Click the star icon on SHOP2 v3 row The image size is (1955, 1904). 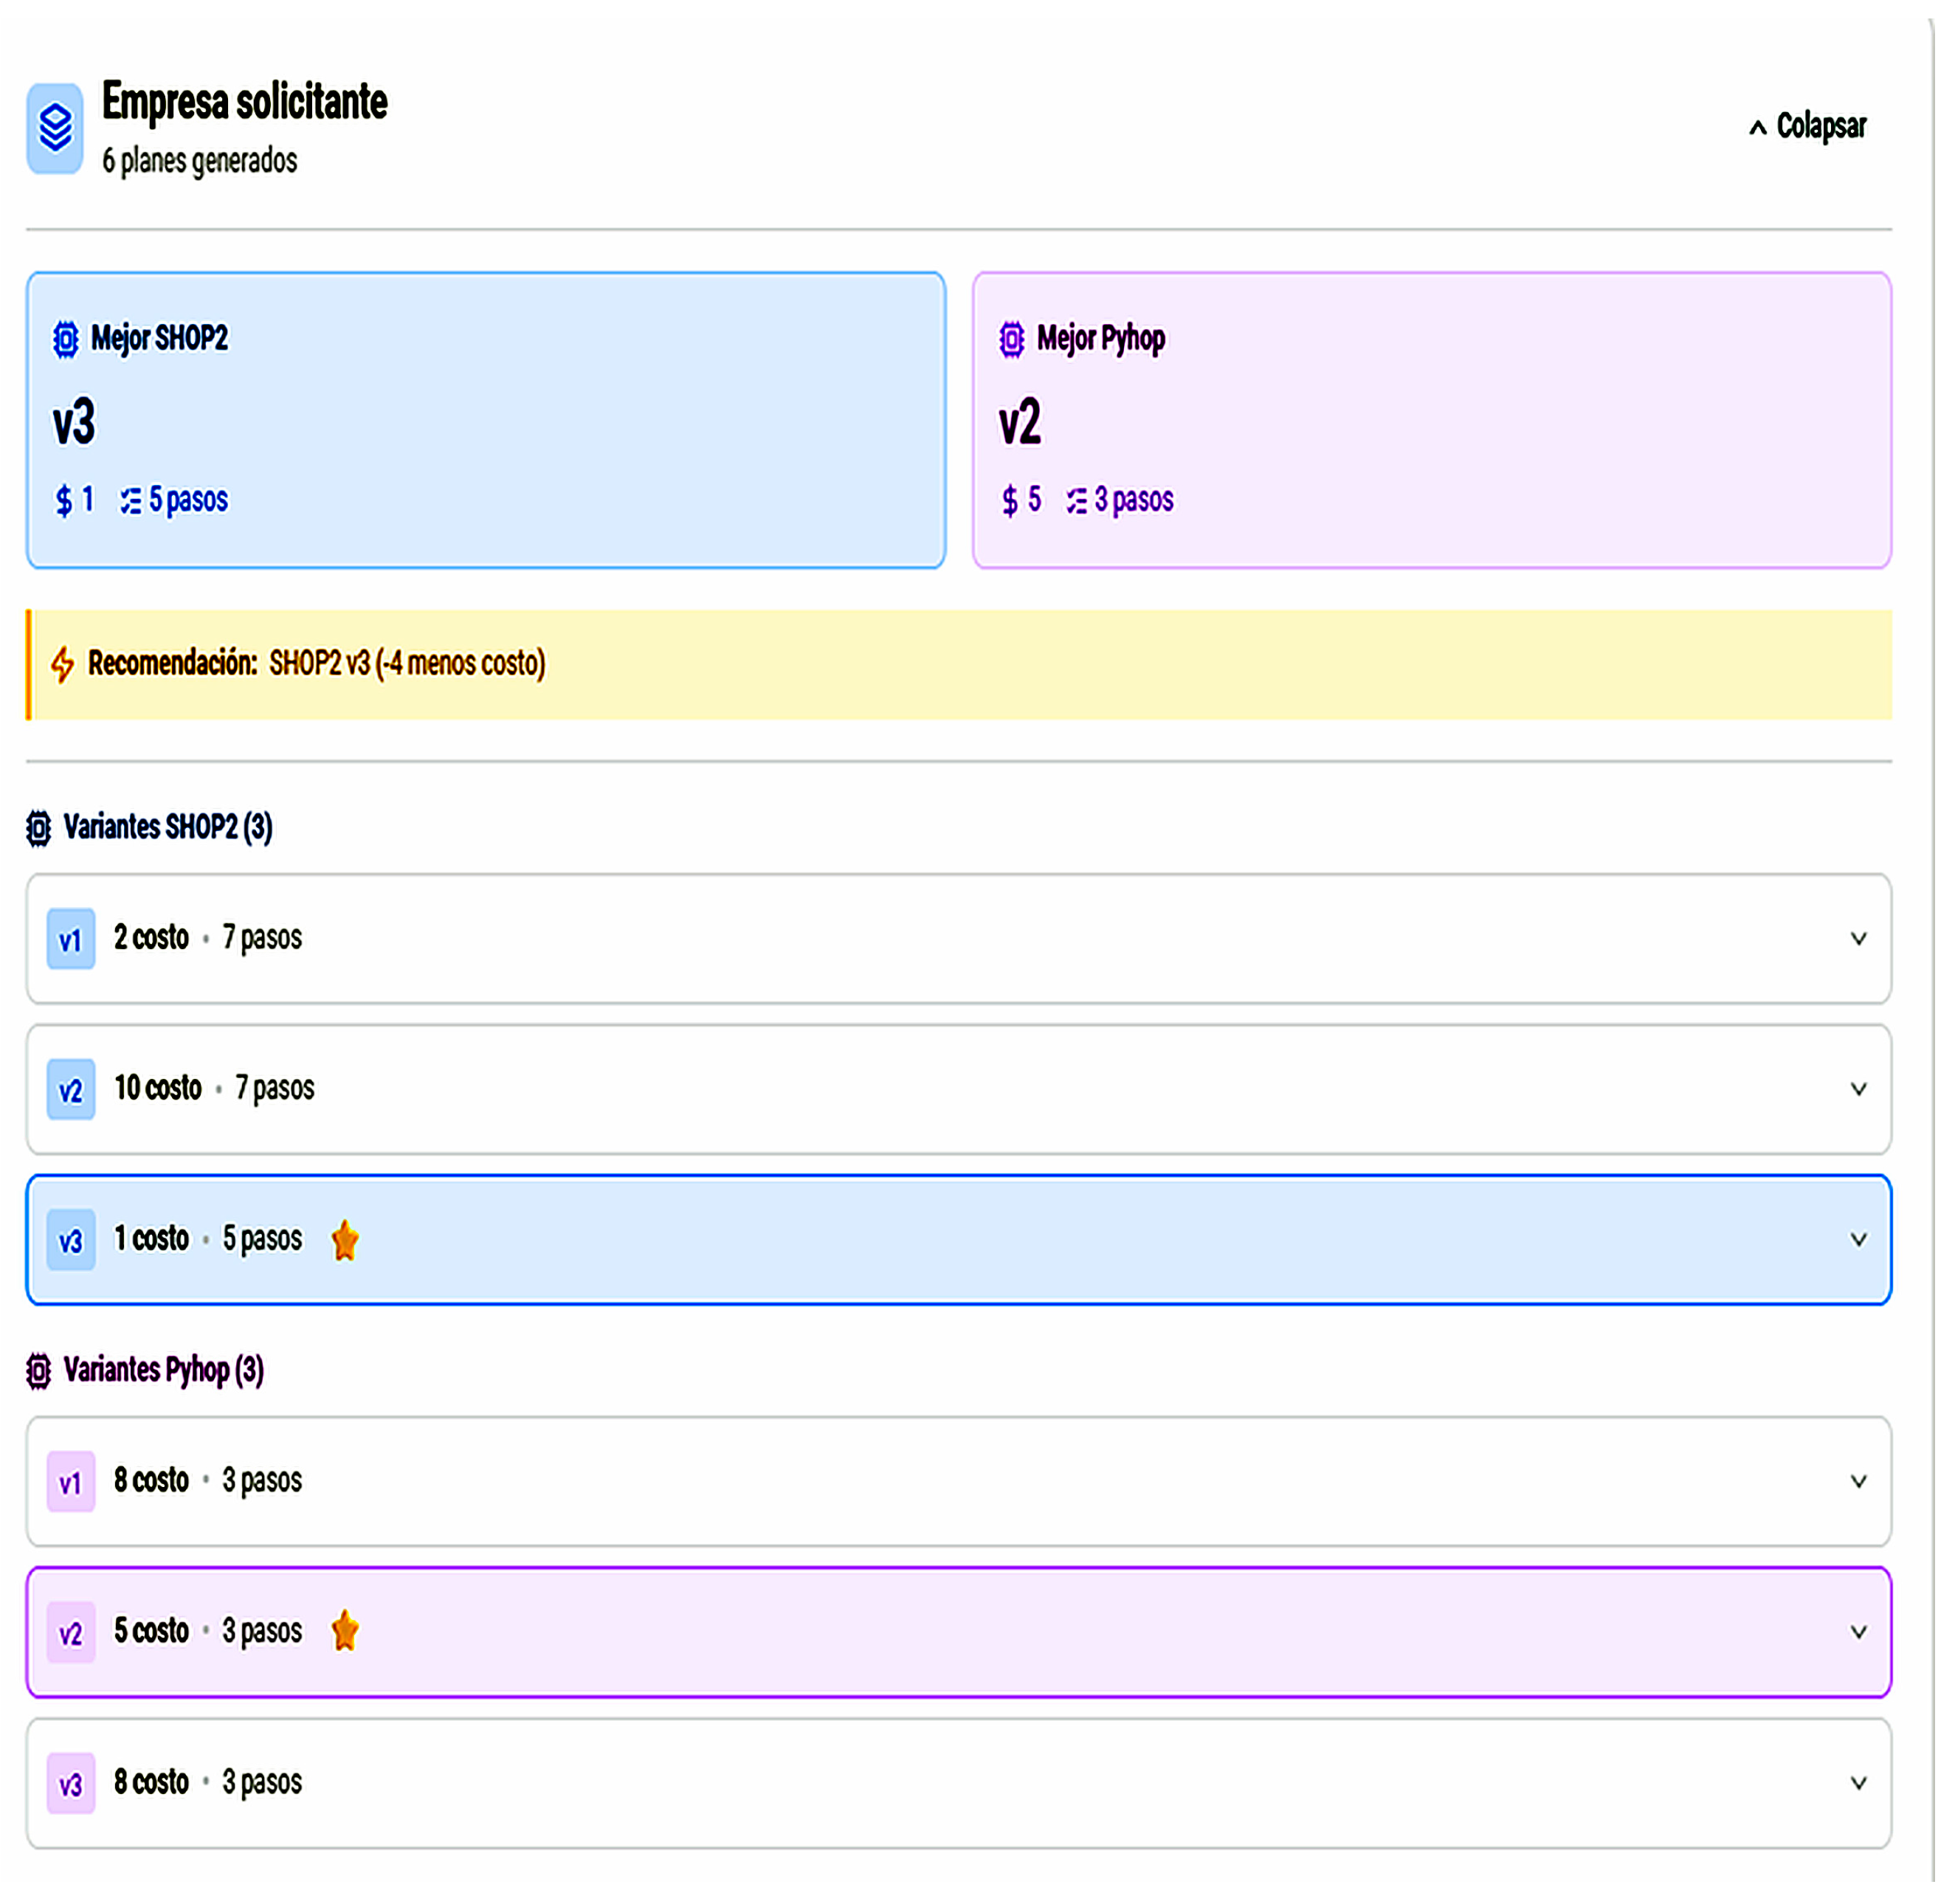pos(345,1240)
